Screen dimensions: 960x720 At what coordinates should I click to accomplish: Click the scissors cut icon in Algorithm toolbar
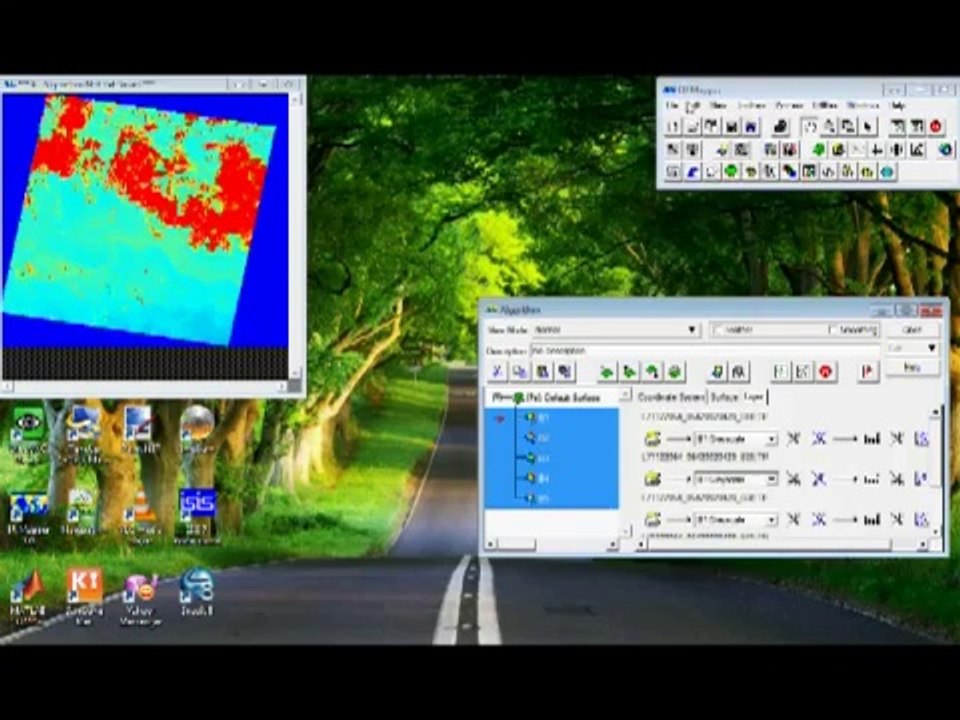[498, 371]
